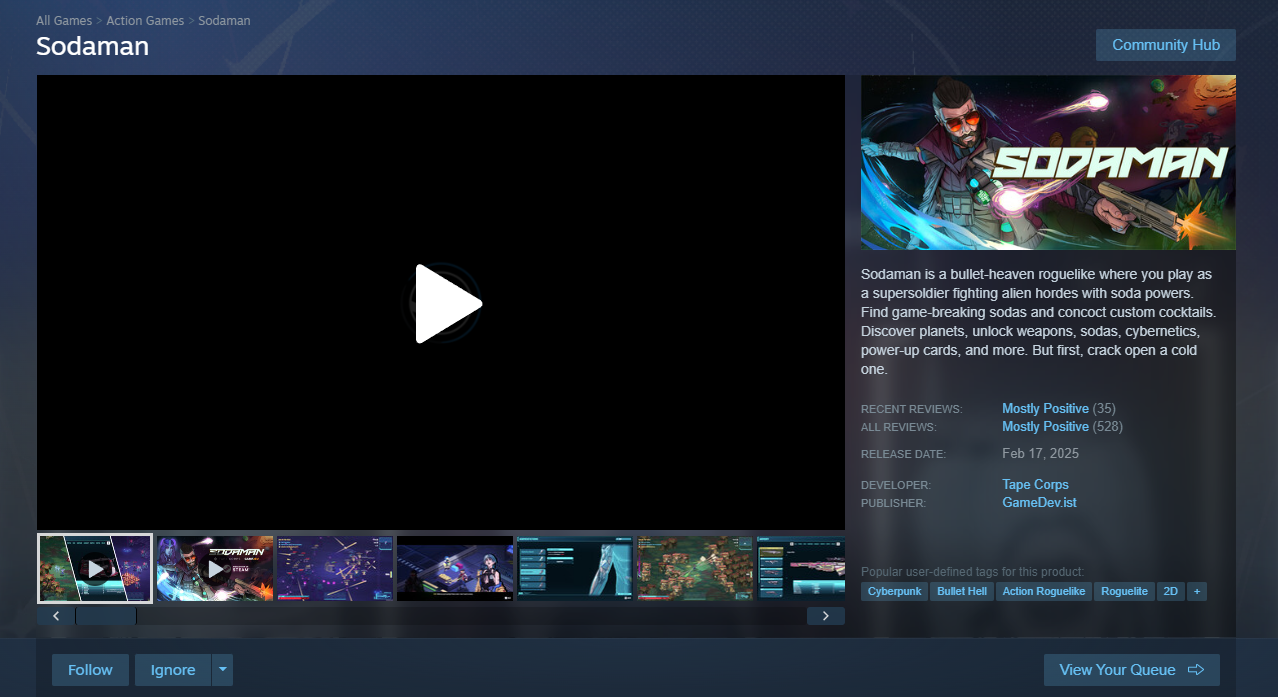Click the Ignore button

pos(173,670)
